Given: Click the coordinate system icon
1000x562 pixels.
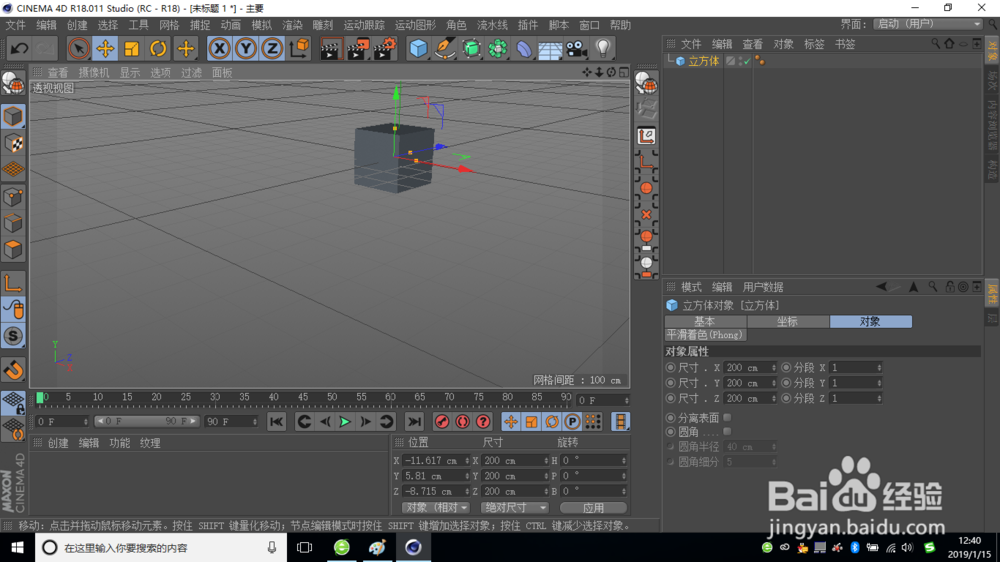Looking at the screenshot, I should coord(299,48).
